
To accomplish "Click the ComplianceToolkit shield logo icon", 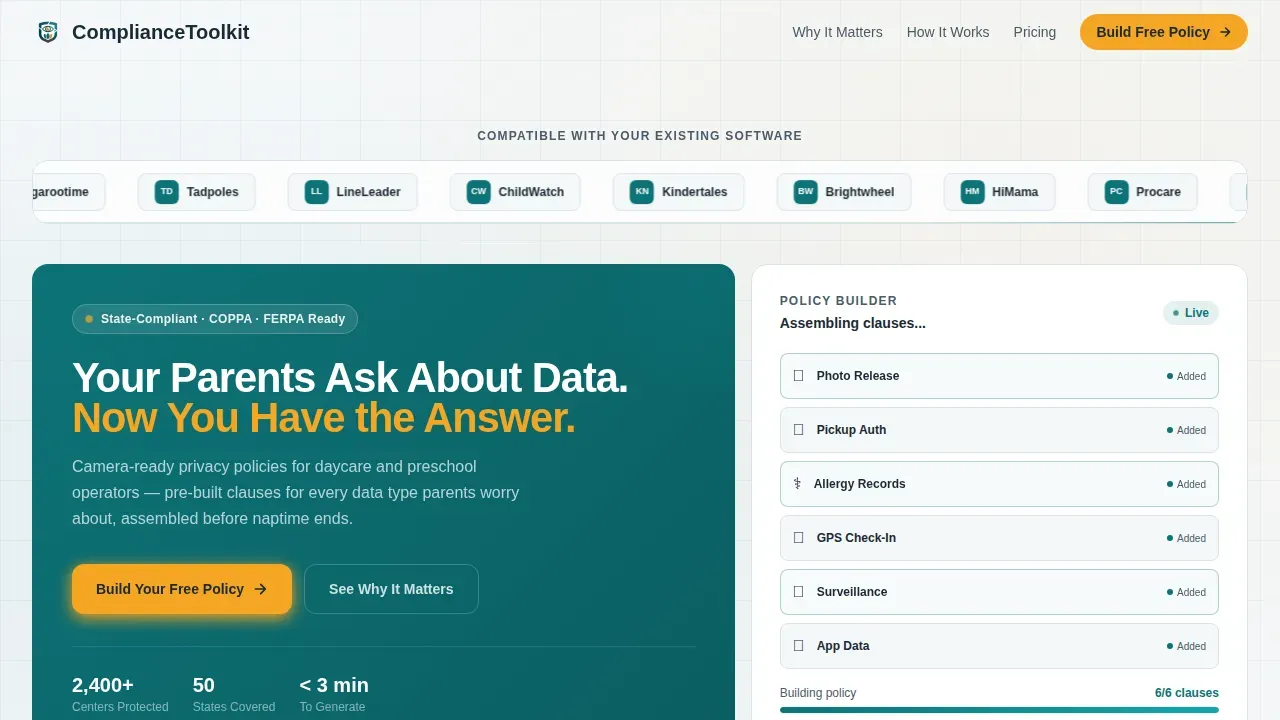I will click(48, 32).
